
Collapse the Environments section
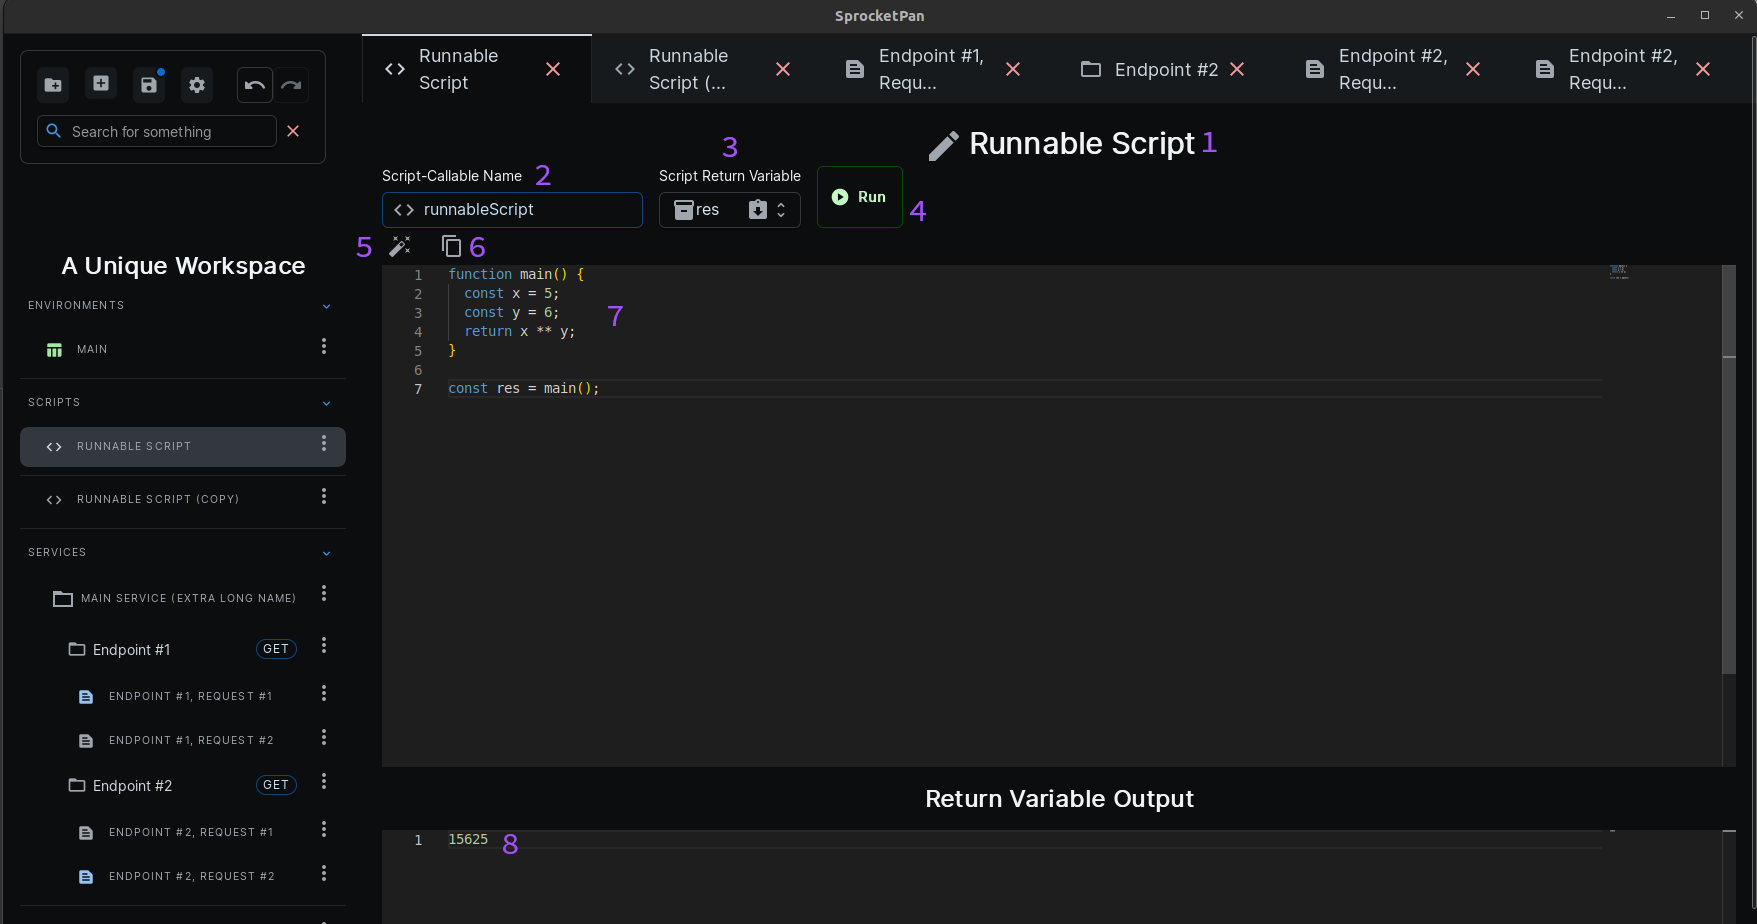(326, 306)
